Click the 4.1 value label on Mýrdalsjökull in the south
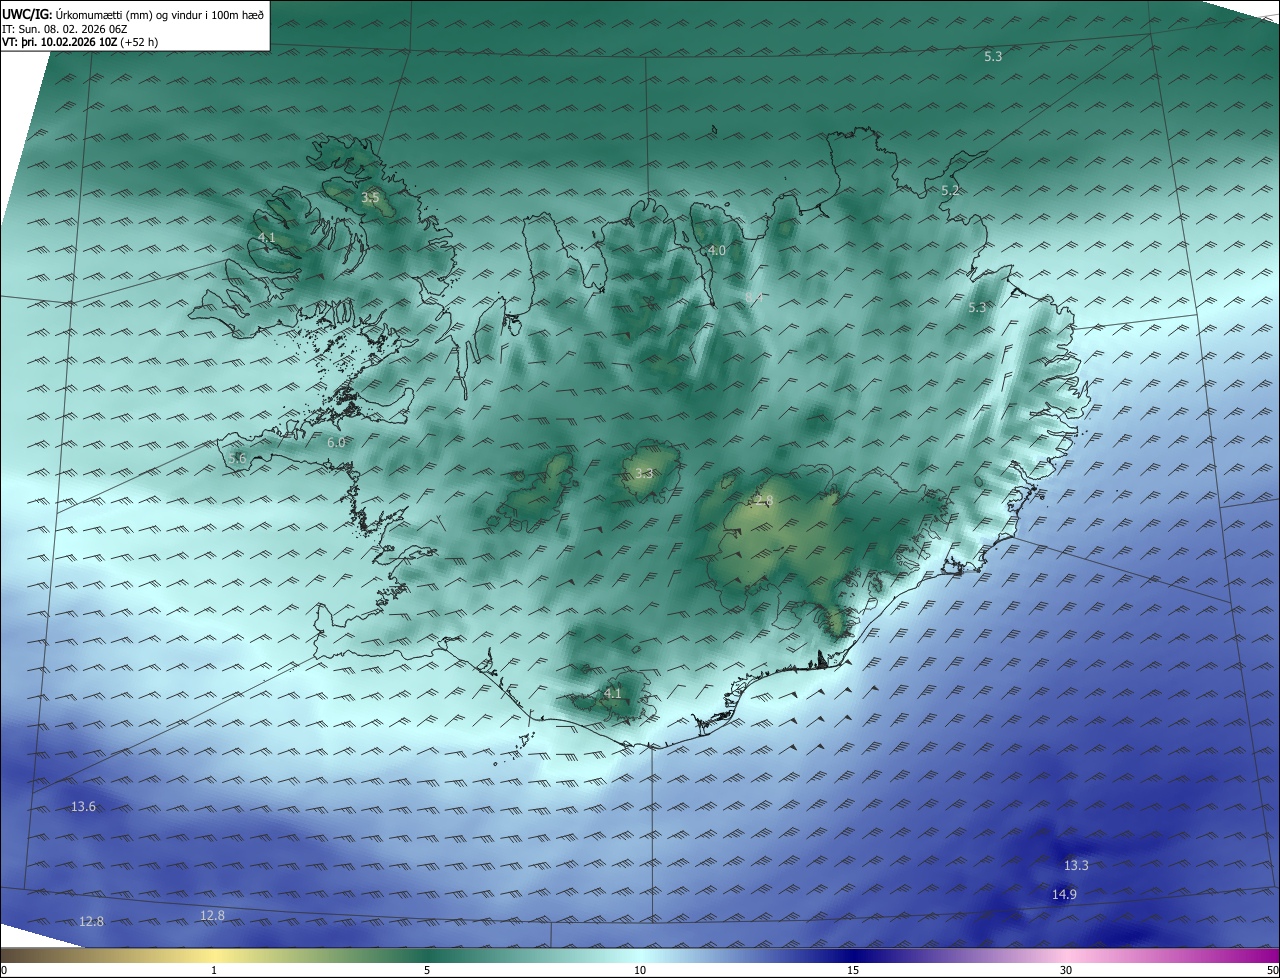 point(612,693)
